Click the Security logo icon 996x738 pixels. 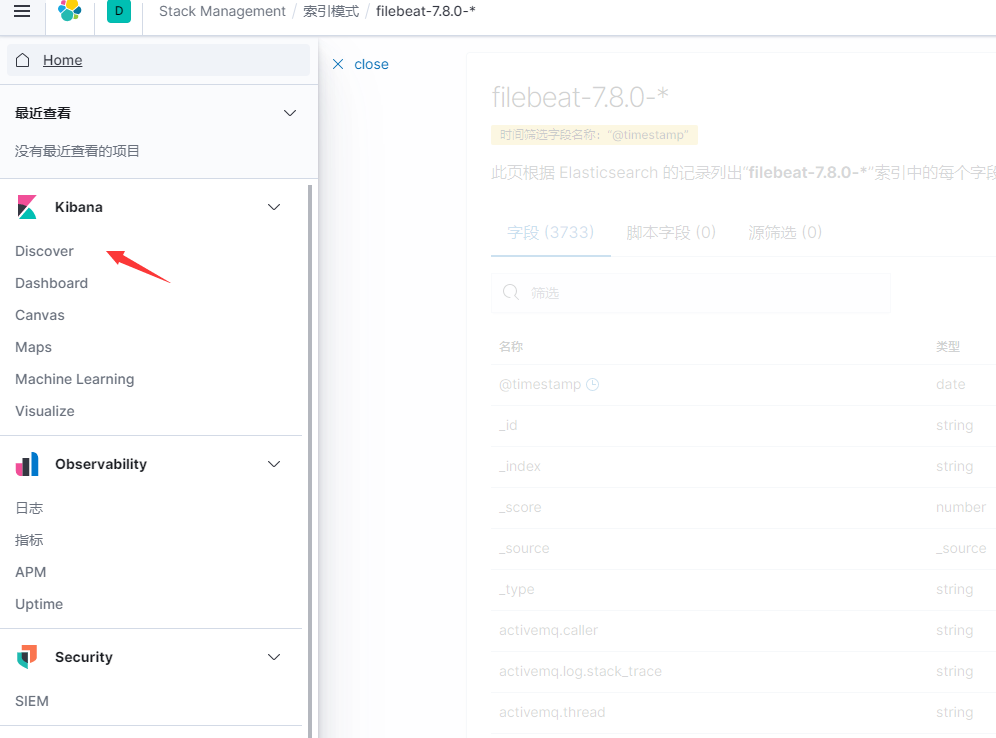click(27, 657)
